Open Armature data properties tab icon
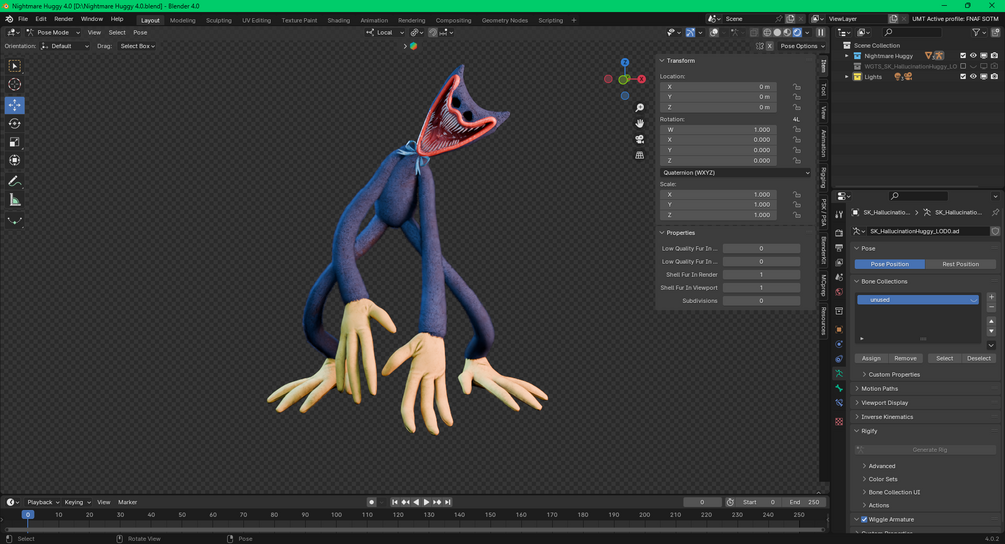 (838, 373)
